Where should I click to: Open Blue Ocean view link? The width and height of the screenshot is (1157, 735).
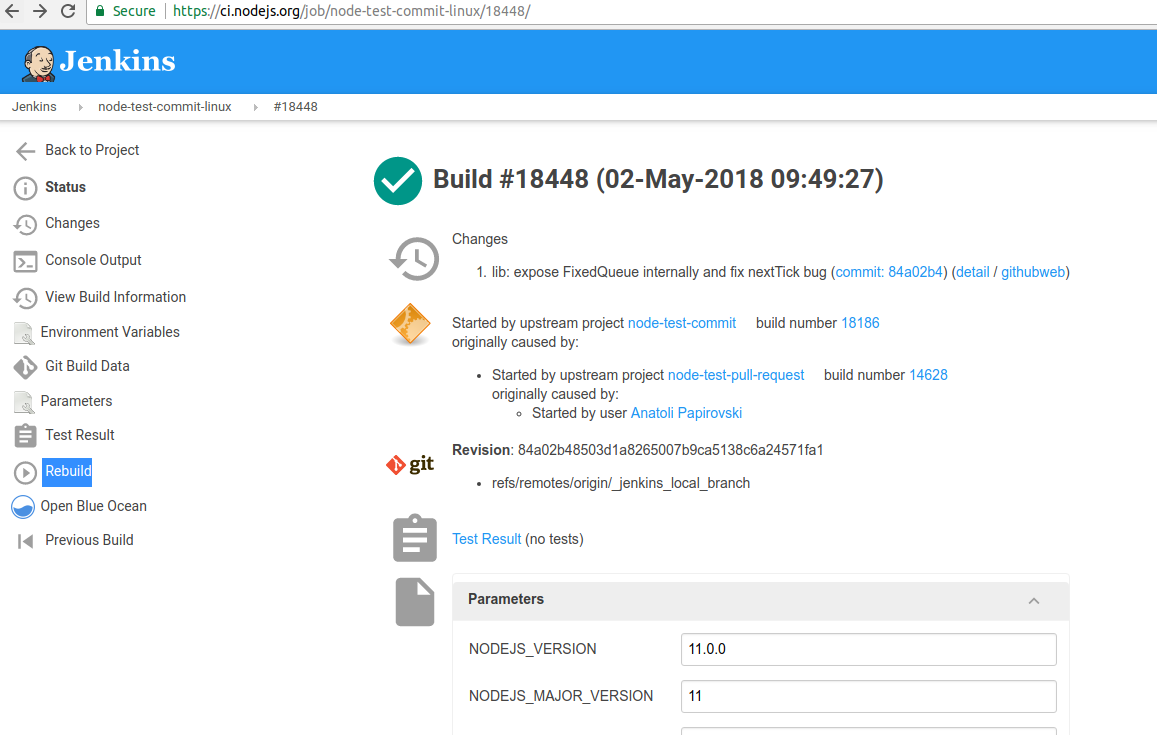pos(94,506)
